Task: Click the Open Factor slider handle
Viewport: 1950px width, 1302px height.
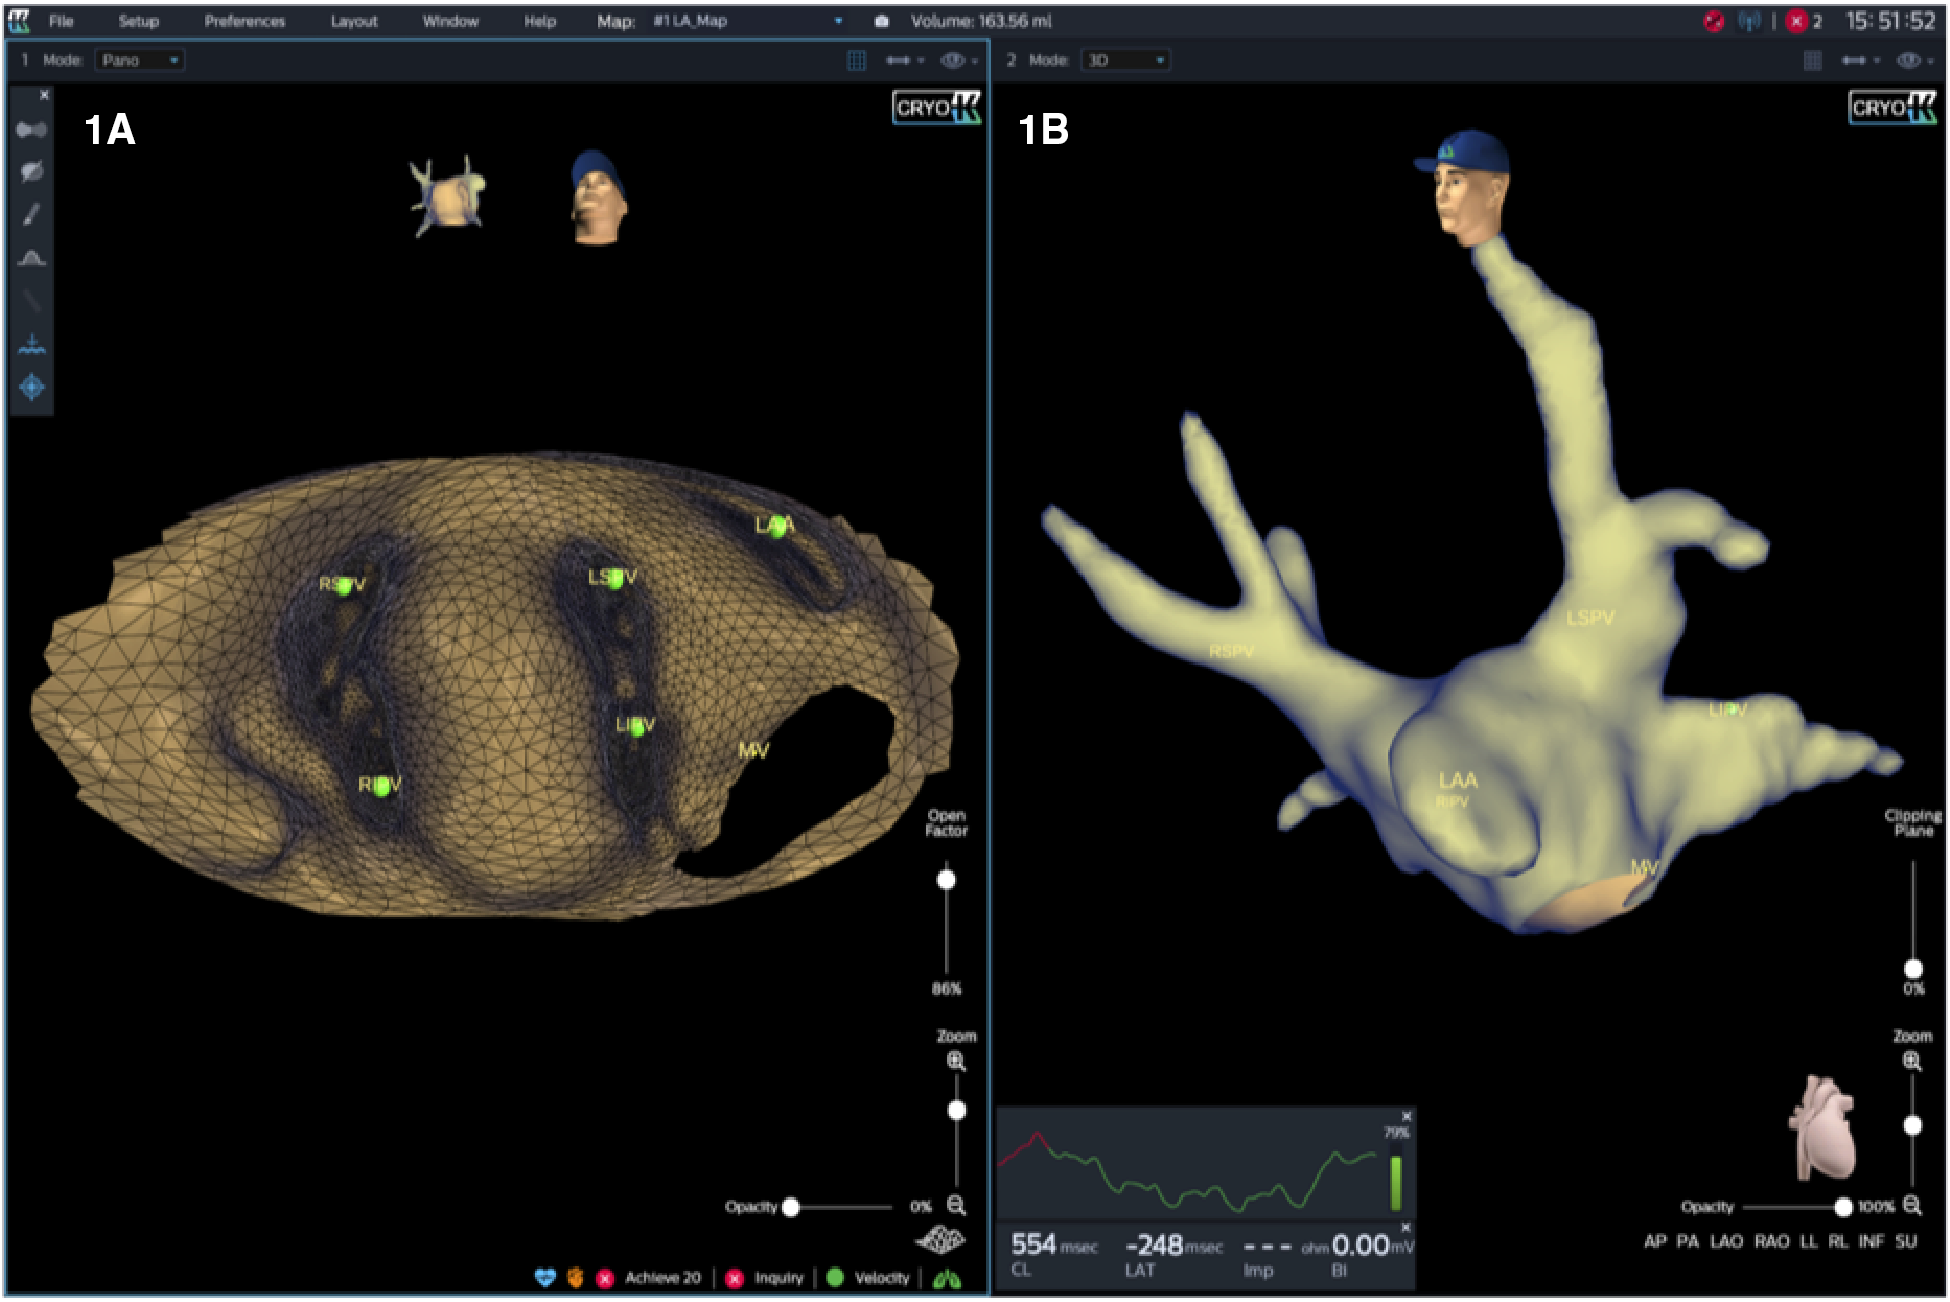Action: (946, 879)
